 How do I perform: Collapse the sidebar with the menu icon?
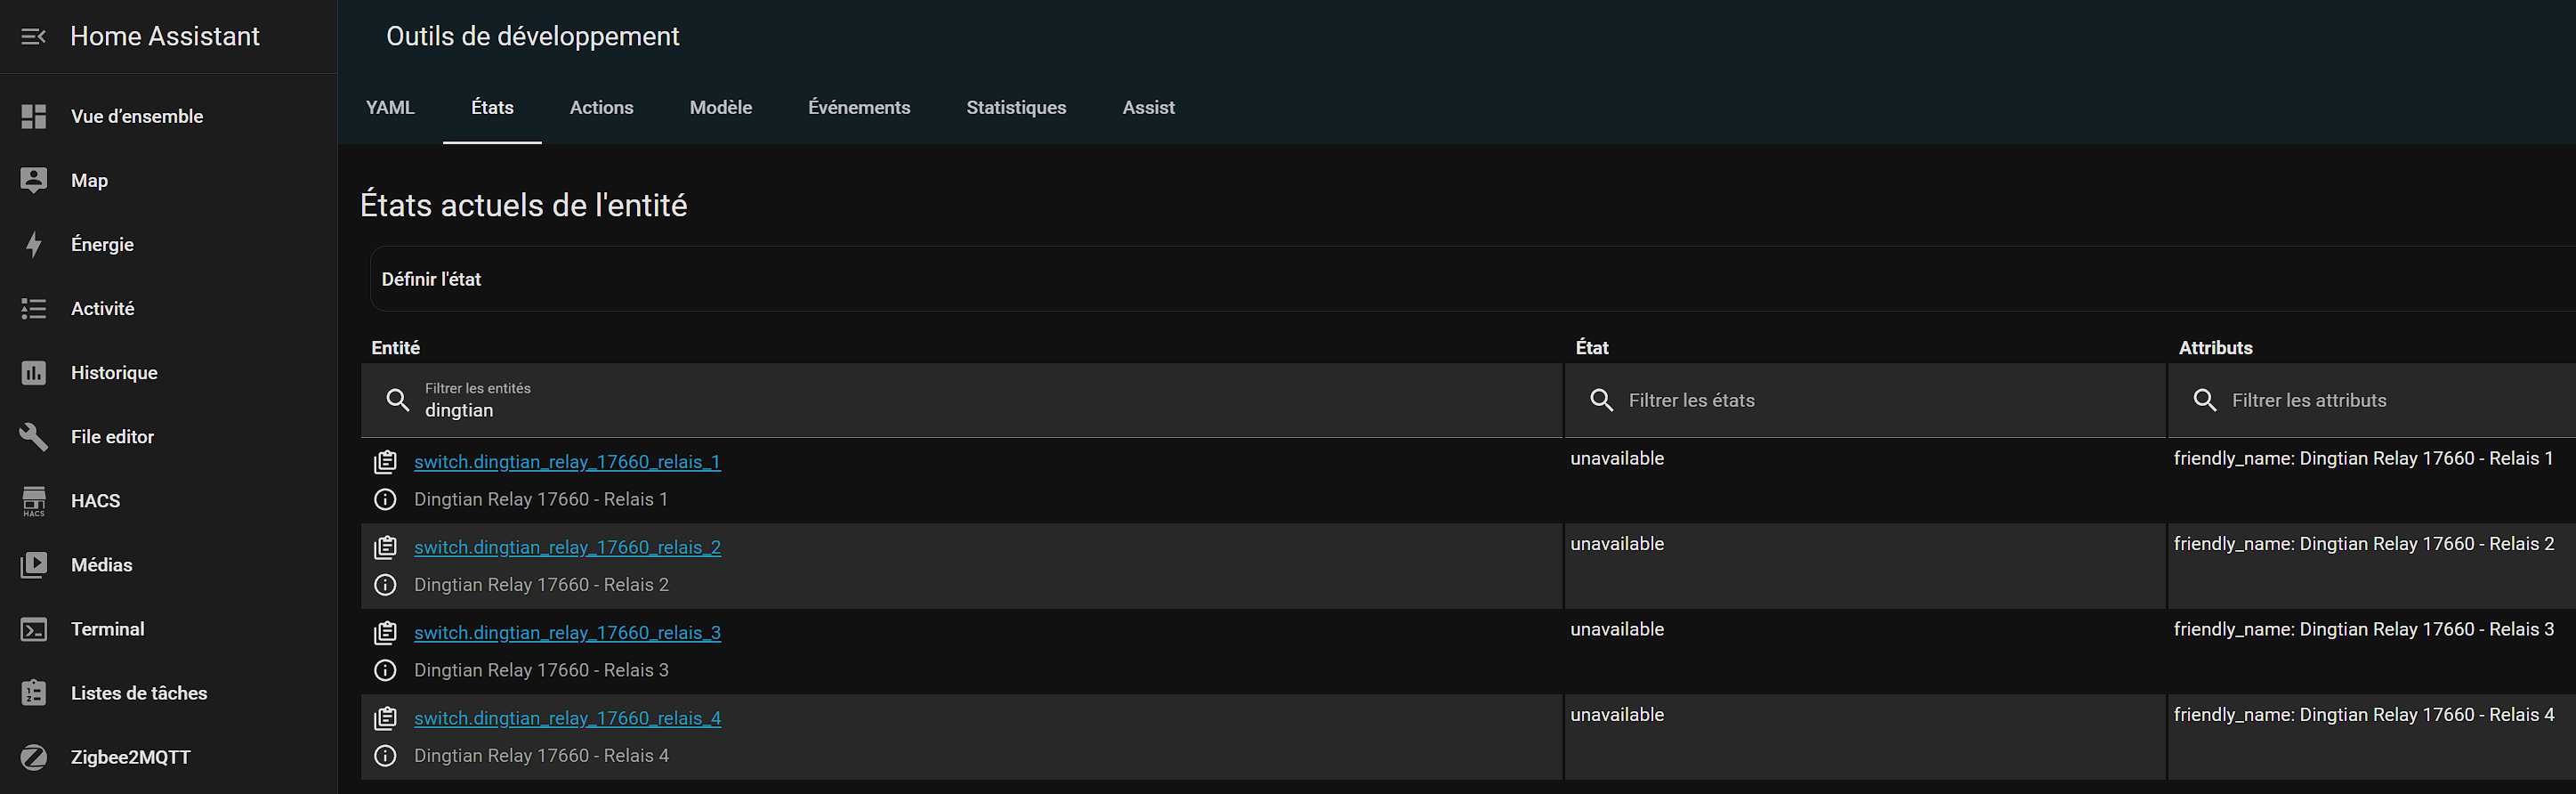click(33, 37)
